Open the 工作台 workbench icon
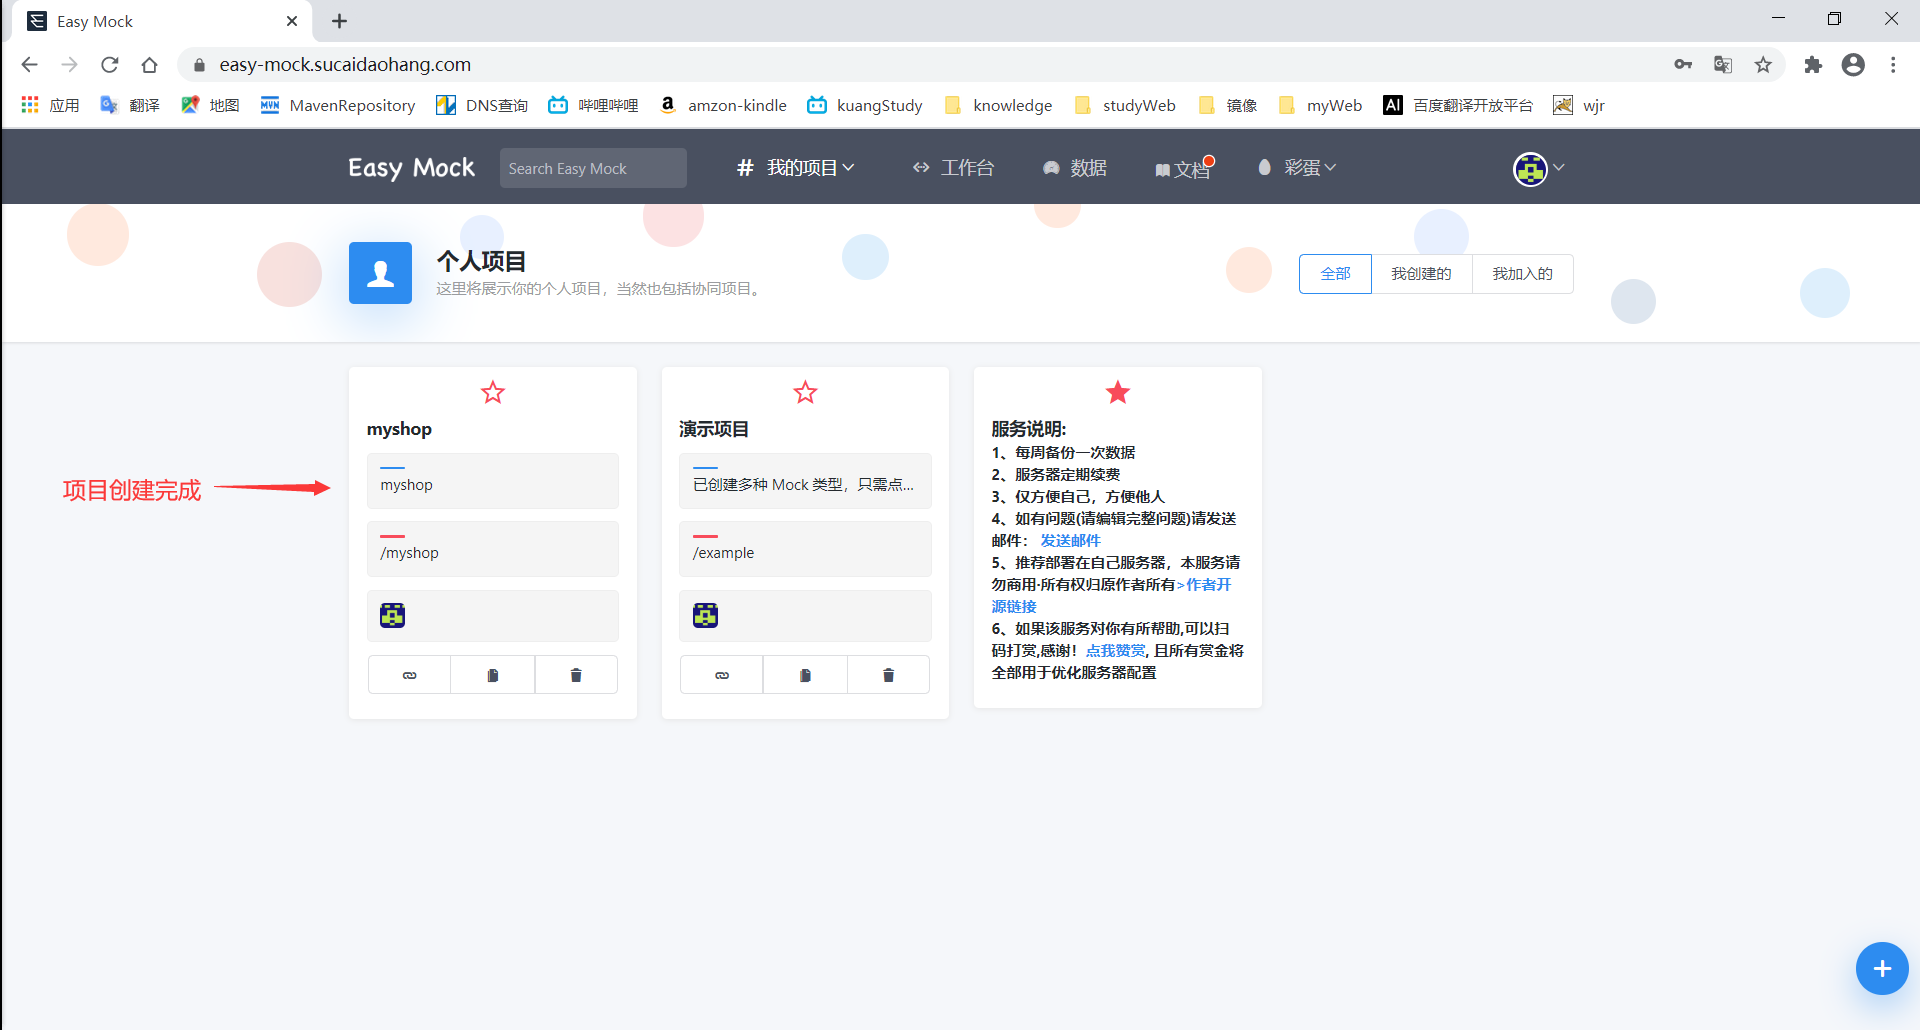1920x1030 pixels. pyautogui.click(x=922, y=167)
